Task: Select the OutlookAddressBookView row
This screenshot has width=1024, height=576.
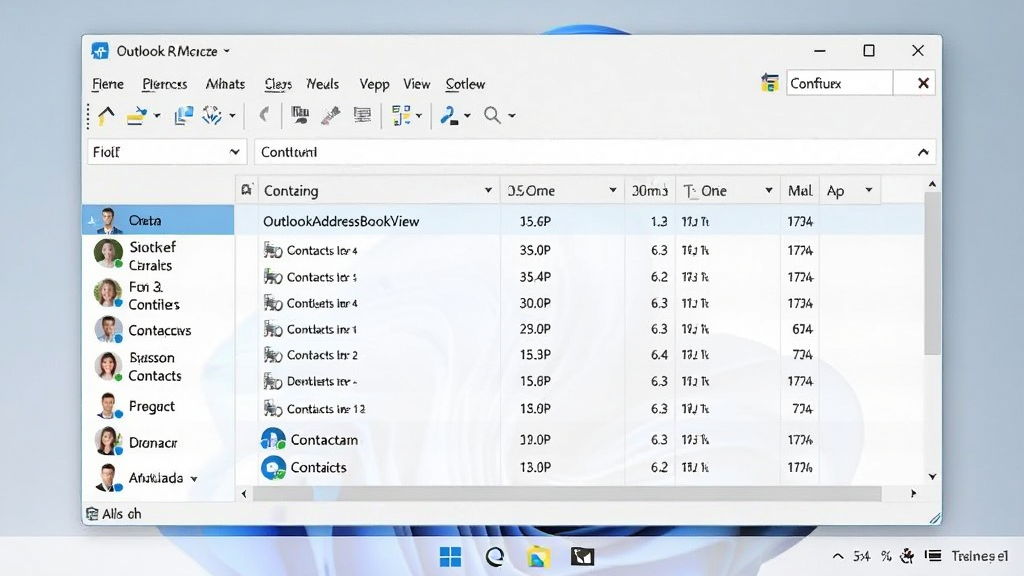Action: [x=579, y=221]
